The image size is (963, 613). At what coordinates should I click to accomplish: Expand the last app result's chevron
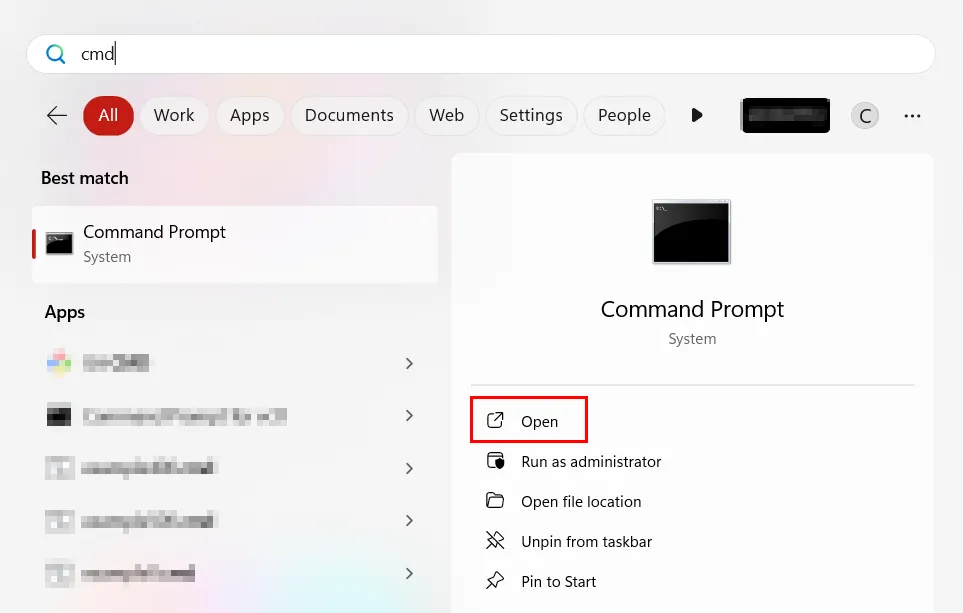pyautogui.click(x=409, y=573)
